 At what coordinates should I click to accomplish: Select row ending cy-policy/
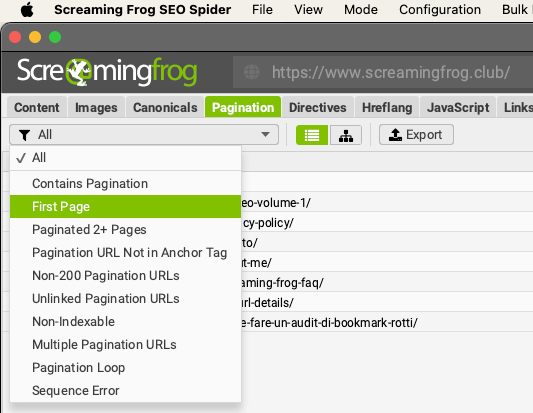tap(387, 223)
